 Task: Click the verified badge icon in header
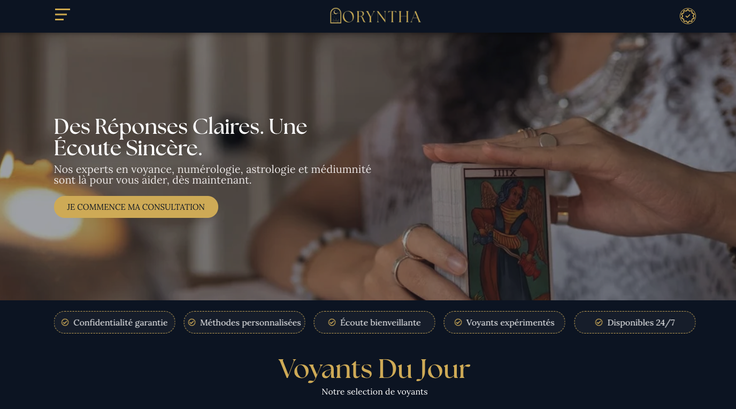point(688,16)
